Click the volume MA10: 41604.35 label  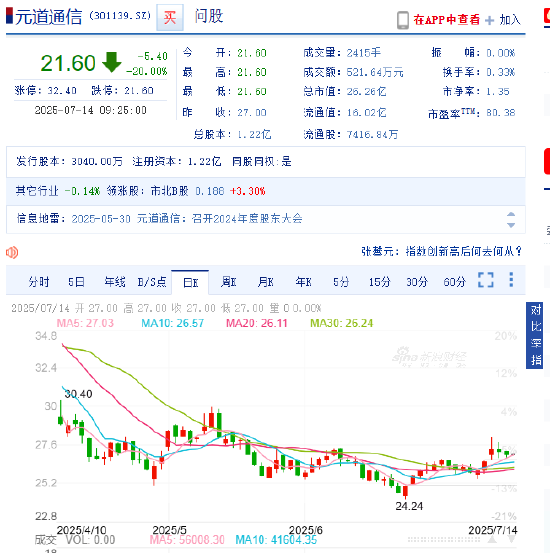point(276,540)
